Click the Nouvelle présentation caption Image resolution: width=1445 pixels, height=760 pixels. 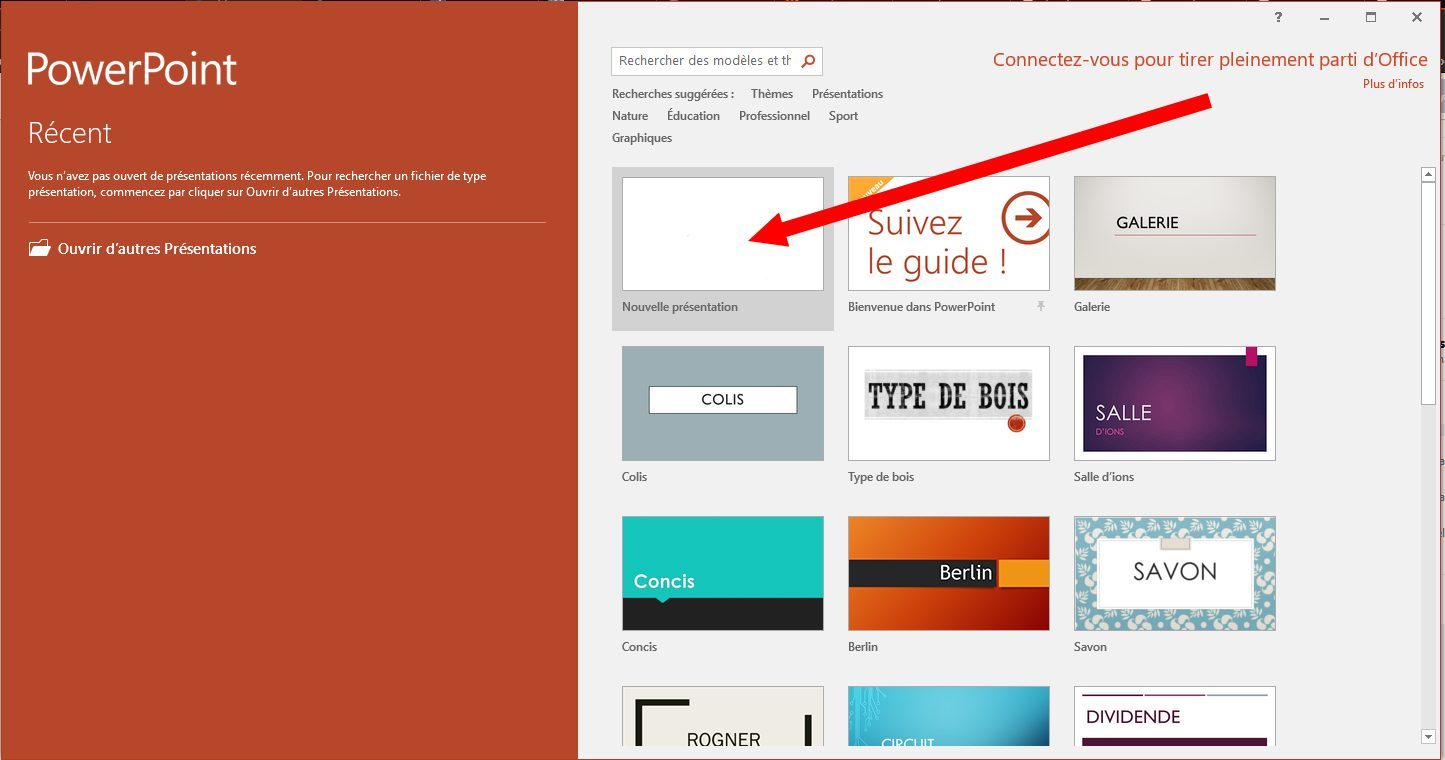[680, 307]
